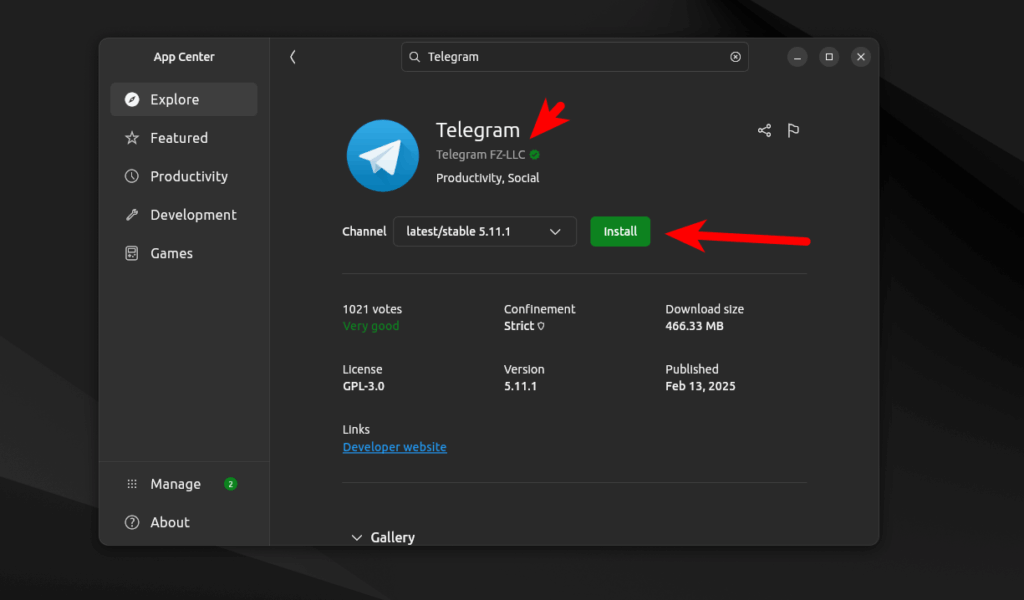
Task: Click the share icon next to Telegram
Action: coord(764,131)
